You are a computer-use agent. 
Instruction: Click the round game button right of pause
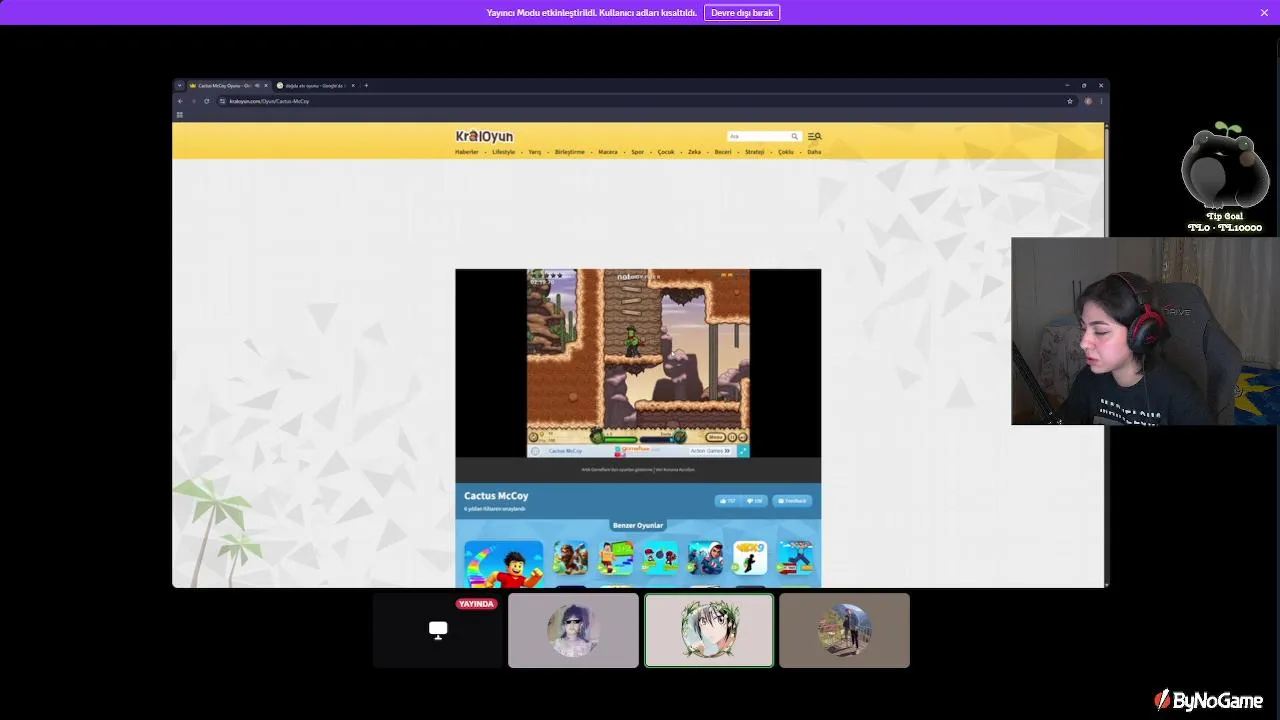(743, 437)
